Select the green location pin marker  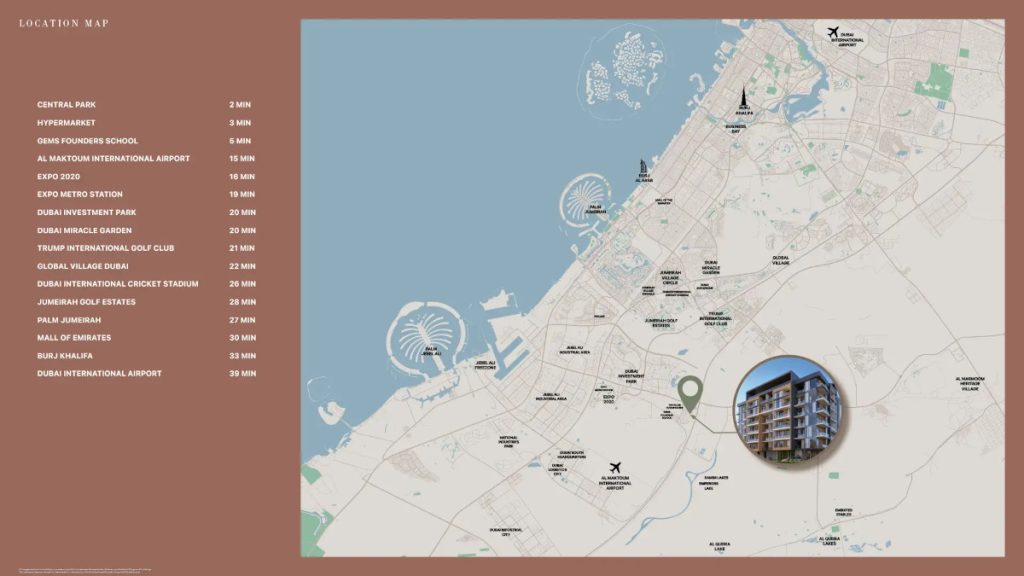pos(691,389)
